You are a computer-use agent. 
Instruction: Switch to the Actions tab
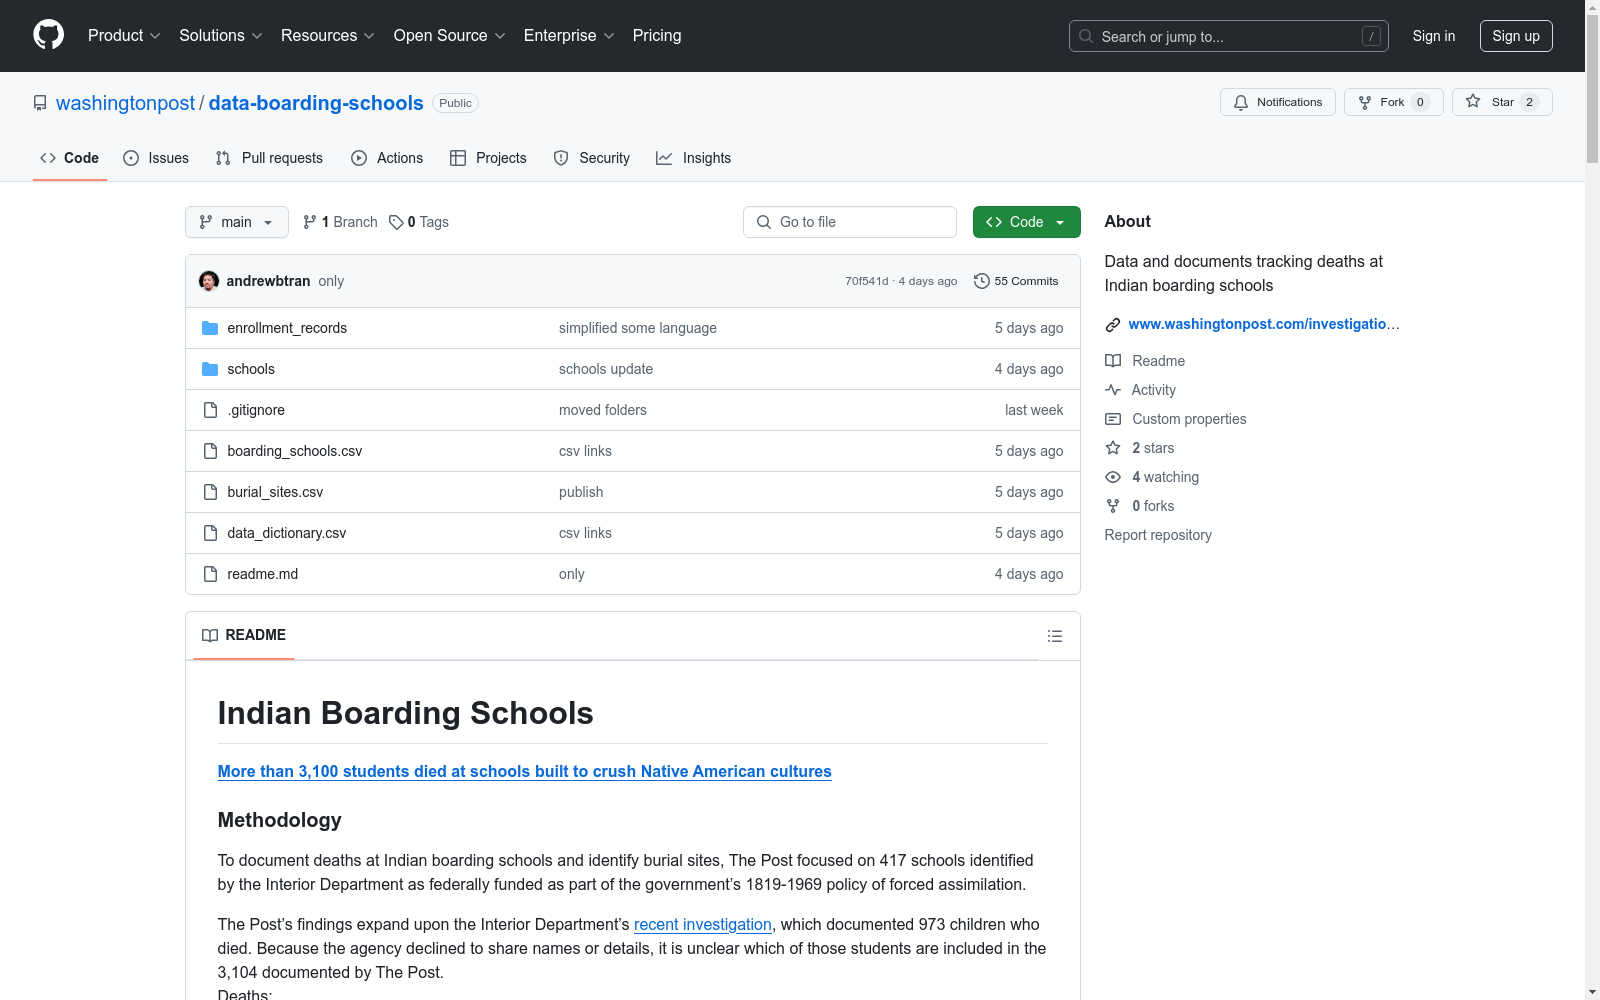click(x=387, y=158)
